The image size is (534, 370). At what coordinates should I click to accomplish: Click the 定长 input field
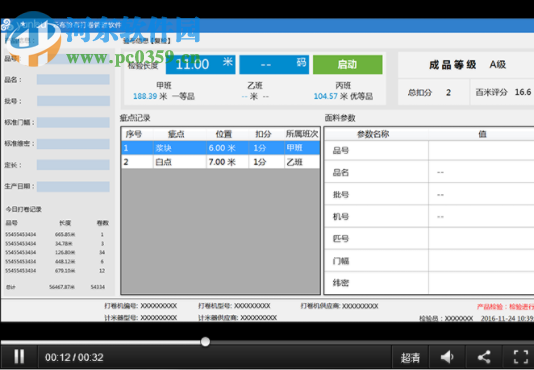coord(73,165)
